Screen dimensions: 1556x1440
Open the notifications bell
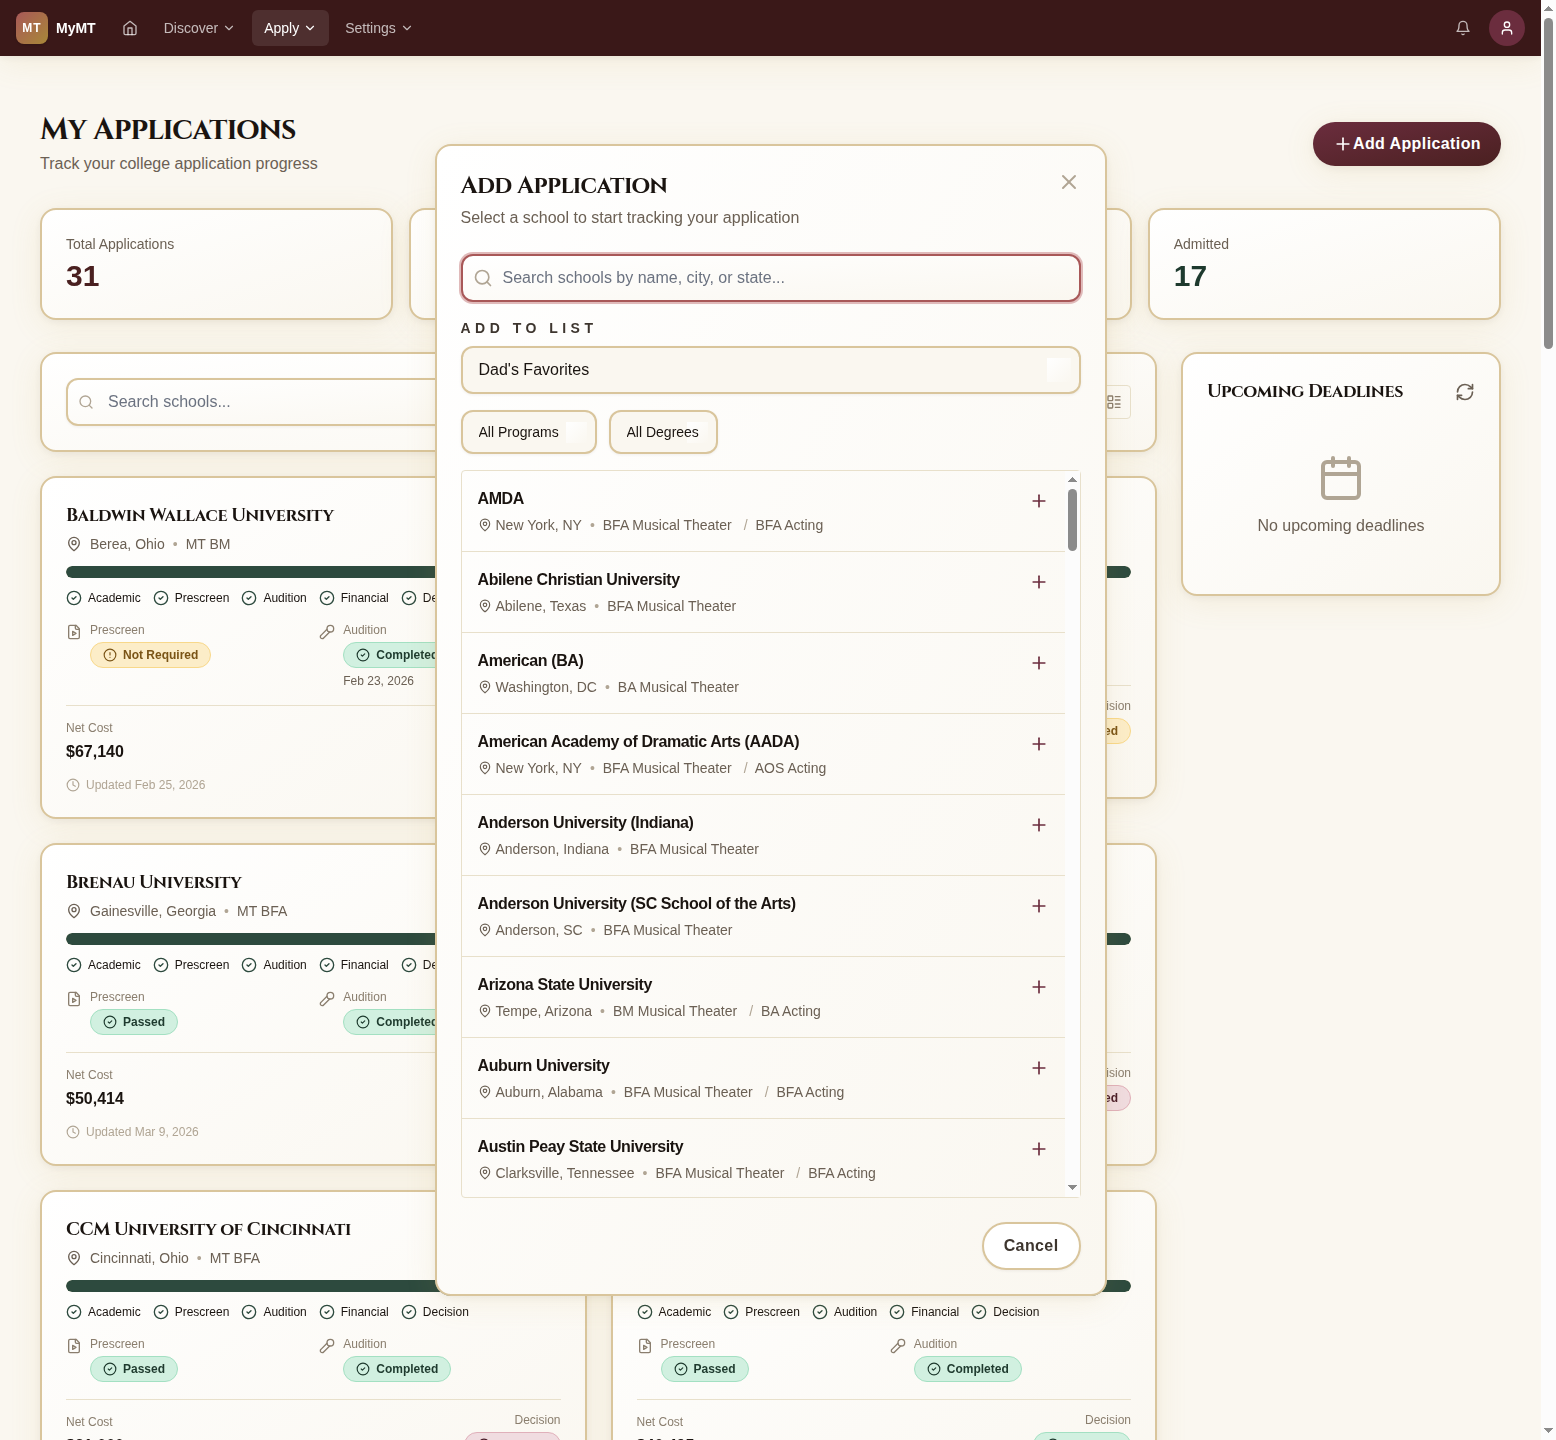tap(1462, 28)
